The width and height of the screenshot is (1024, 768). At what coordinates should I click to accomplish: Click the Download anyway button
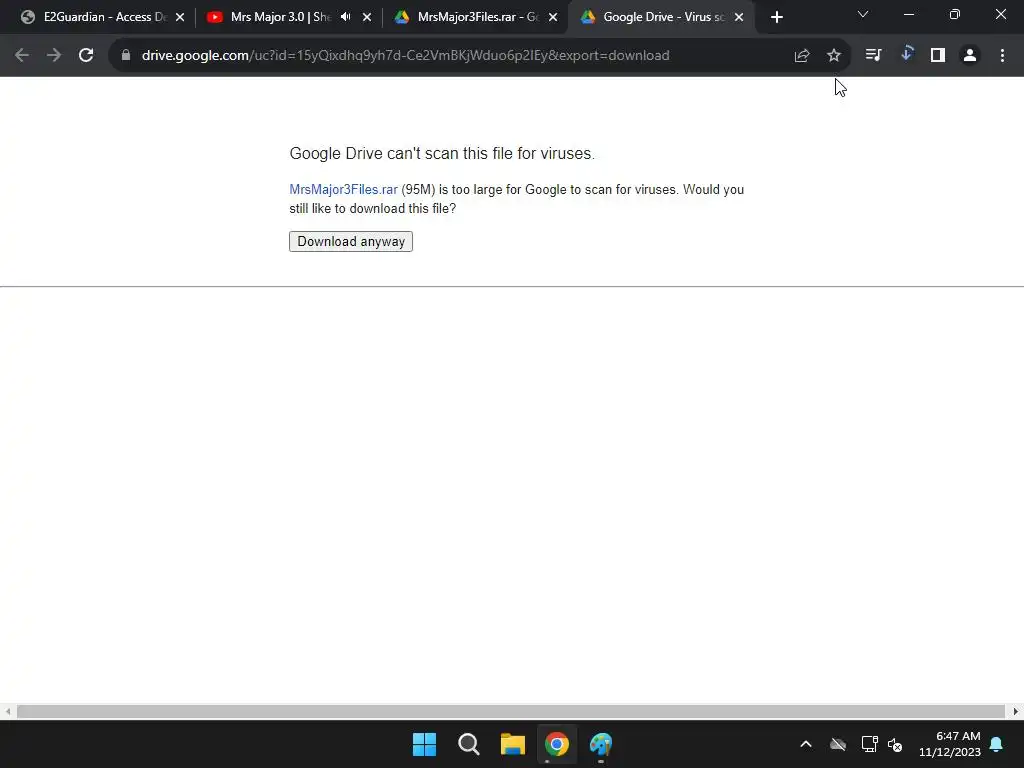click(351, 242)
